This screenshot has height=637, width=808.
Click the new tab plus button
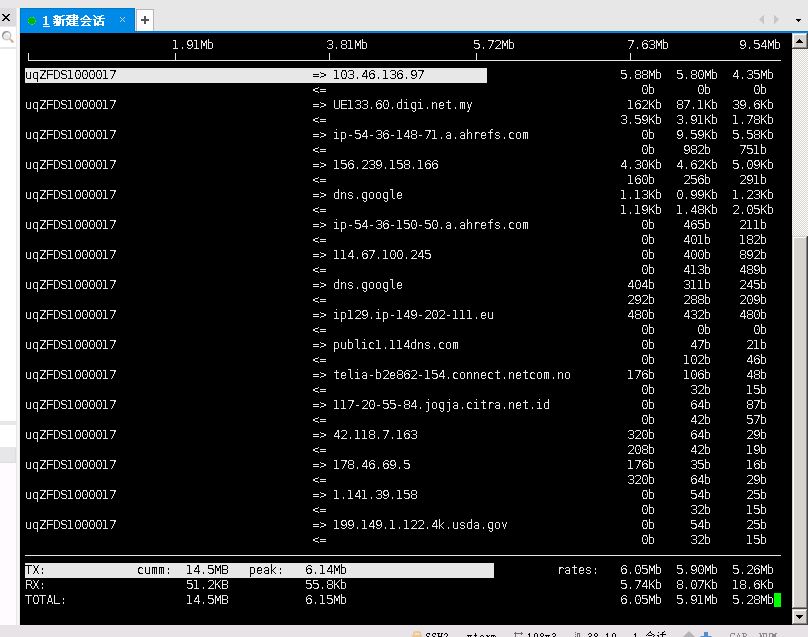pos(145,20)
